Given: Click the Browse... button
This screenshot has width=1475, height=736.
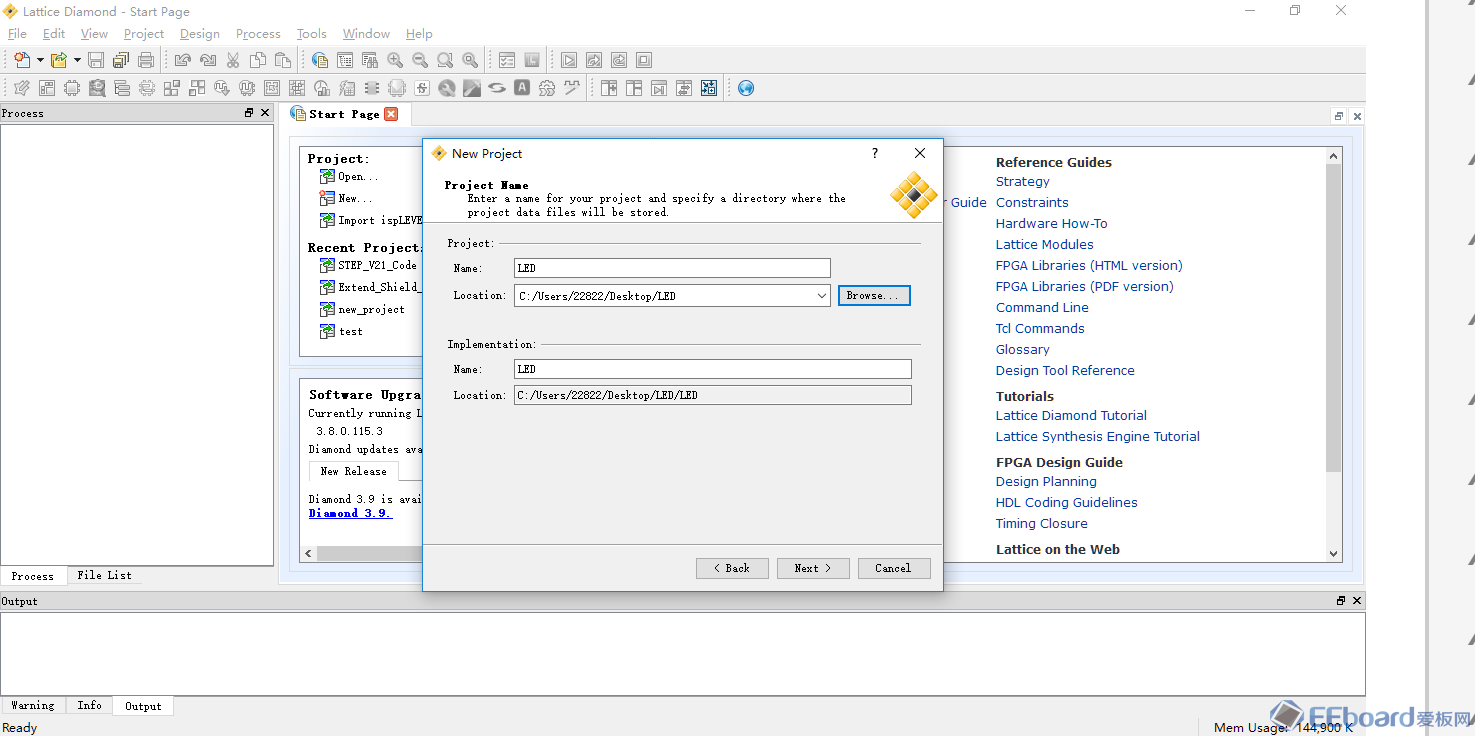Looking at the screenshot, I should point(874,296).
